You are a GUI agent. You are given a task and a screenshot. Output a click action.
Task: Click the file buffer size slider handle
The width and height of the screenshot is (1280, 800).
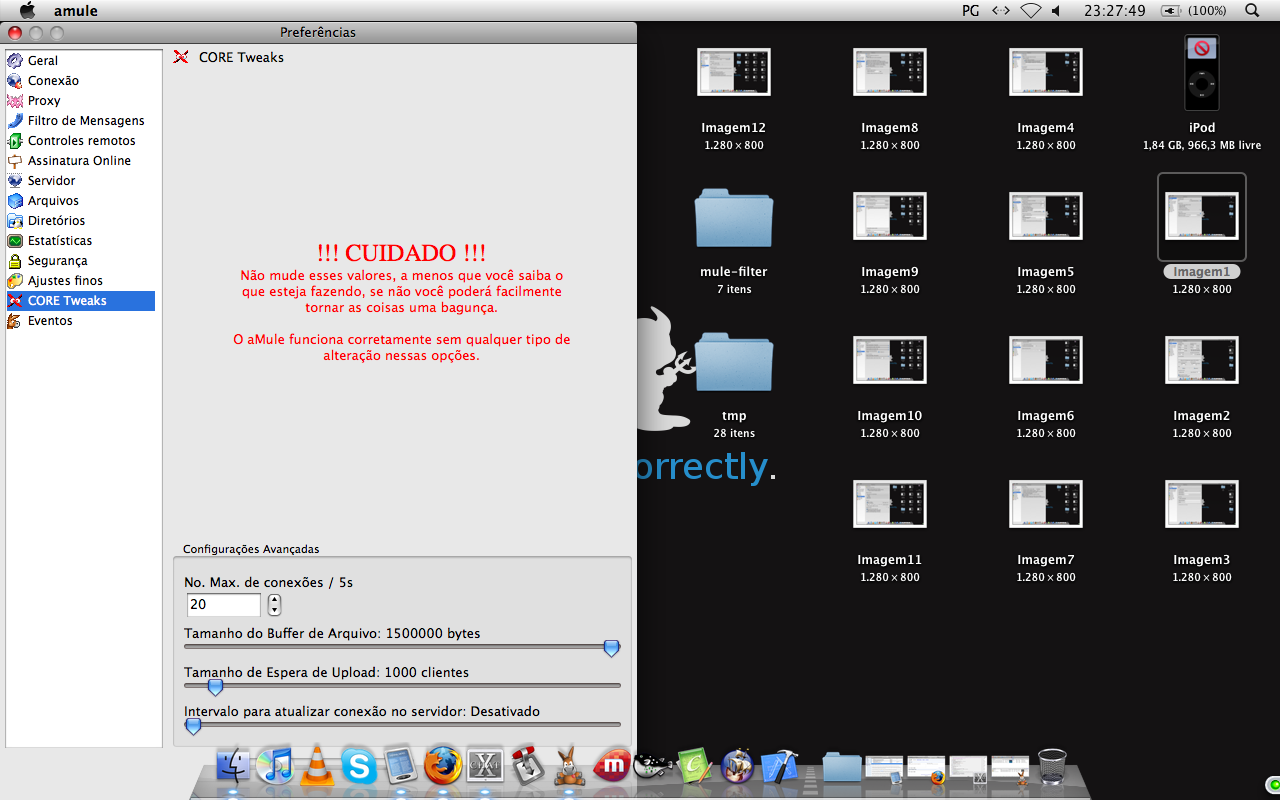(611, 648)
